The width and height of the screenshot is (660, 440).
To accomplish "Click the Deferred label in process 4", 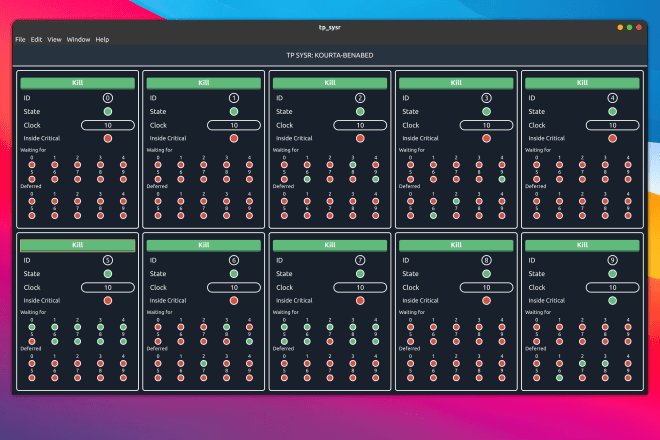I will pos(536,186).
